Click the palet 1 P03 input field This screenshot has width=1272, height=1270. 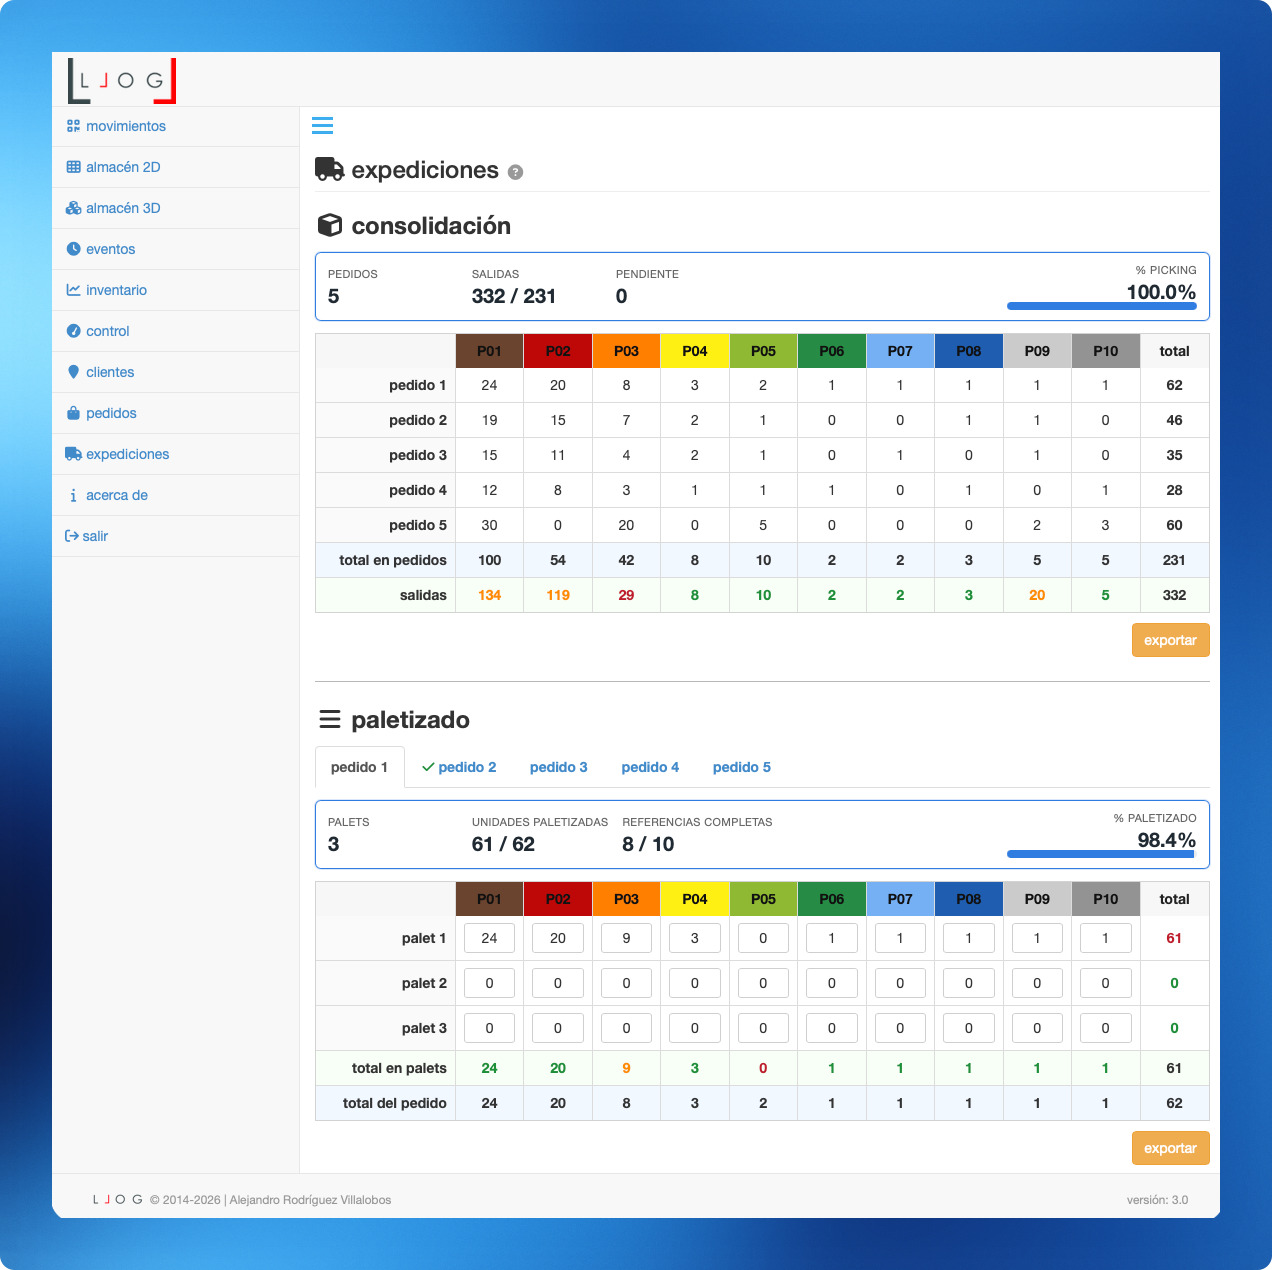point(626,938)
